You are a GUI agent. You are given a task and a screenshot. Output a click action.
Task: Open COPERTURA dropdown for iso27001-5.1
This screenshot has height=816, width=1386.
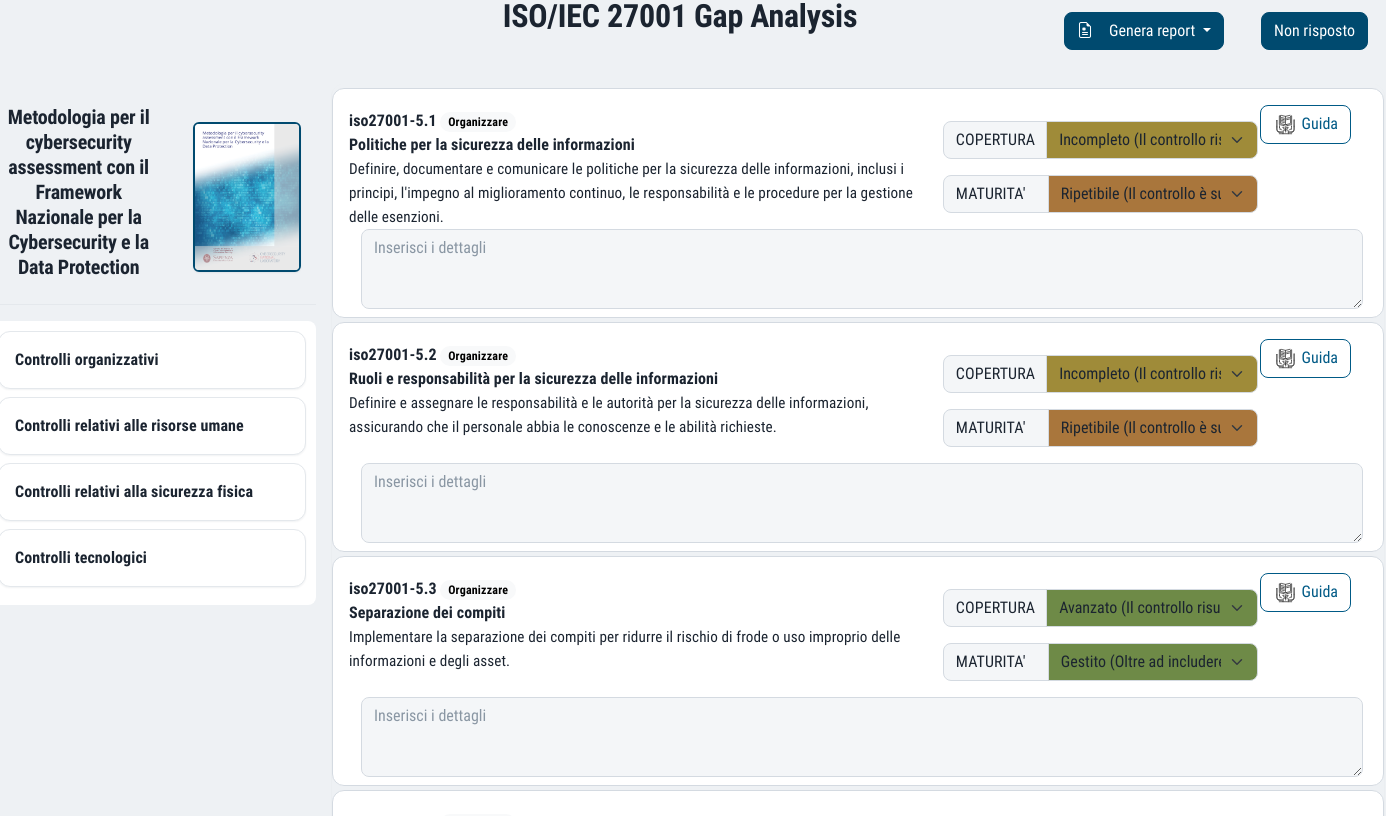(1152, 140)
